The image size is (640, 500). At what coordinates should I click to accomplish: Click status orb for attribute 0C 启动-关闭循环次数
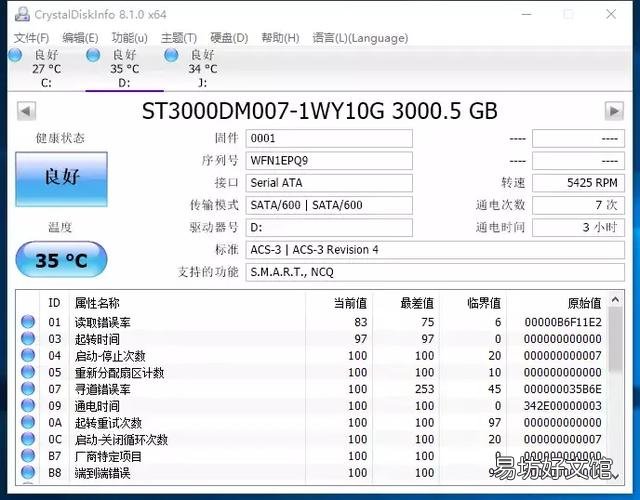coord(28,439)
